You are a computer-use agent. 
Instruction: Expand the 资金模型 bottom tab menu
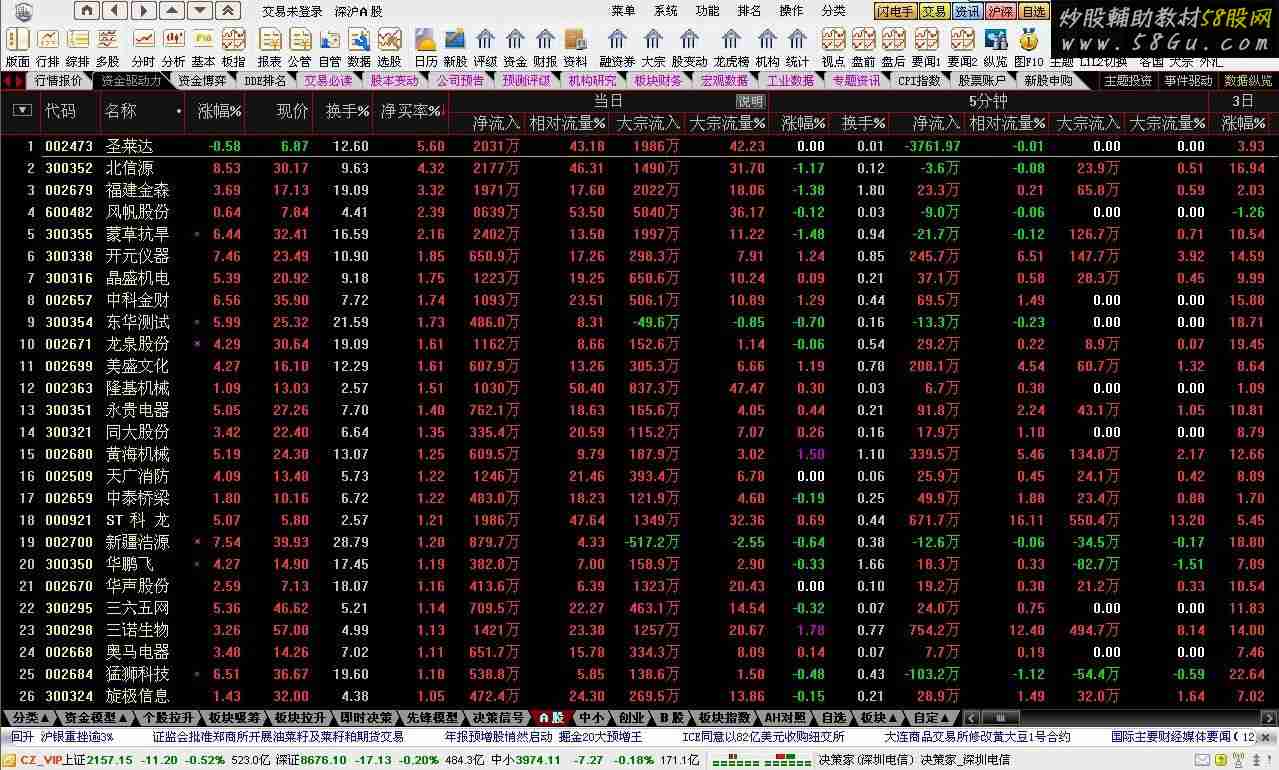coord(94,718)
